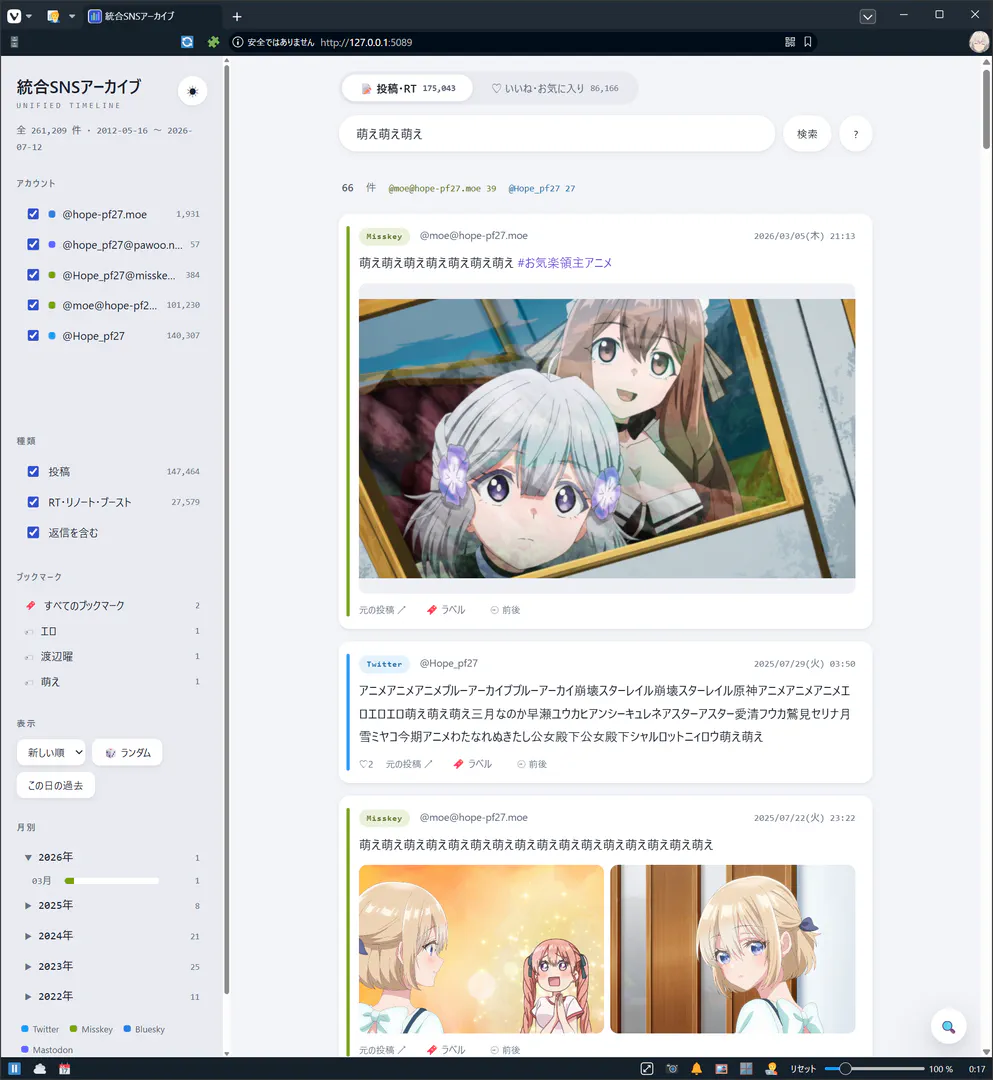Click the camera capture icon in status bar

672,1068
